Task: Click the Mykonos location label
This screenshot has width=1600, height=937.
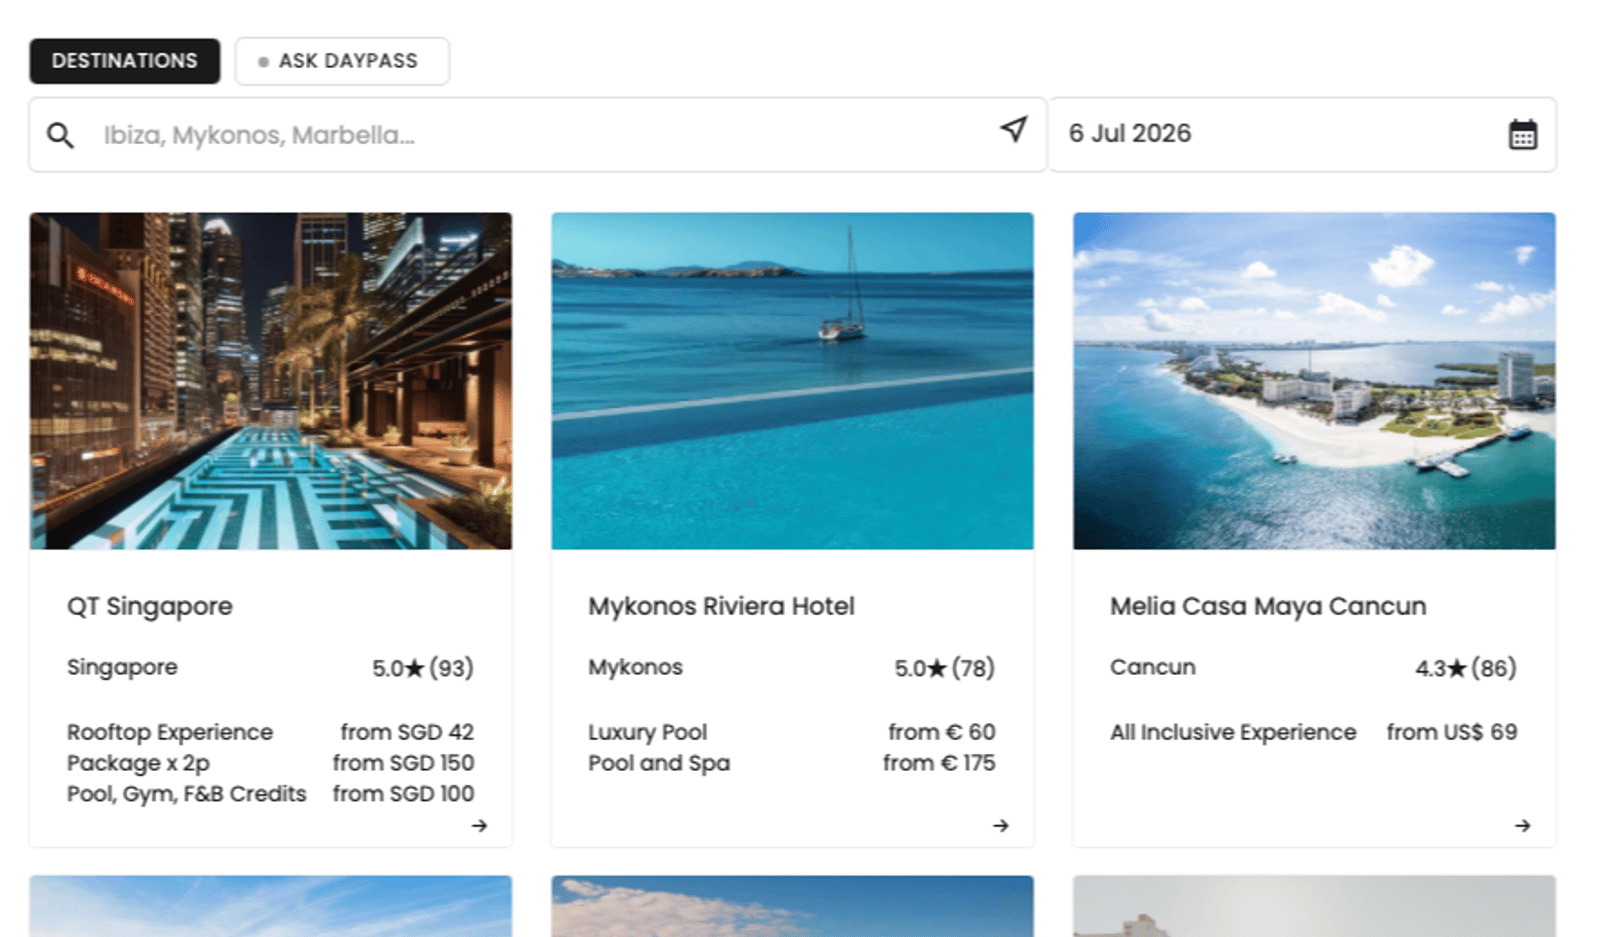Action: point(635,668)
